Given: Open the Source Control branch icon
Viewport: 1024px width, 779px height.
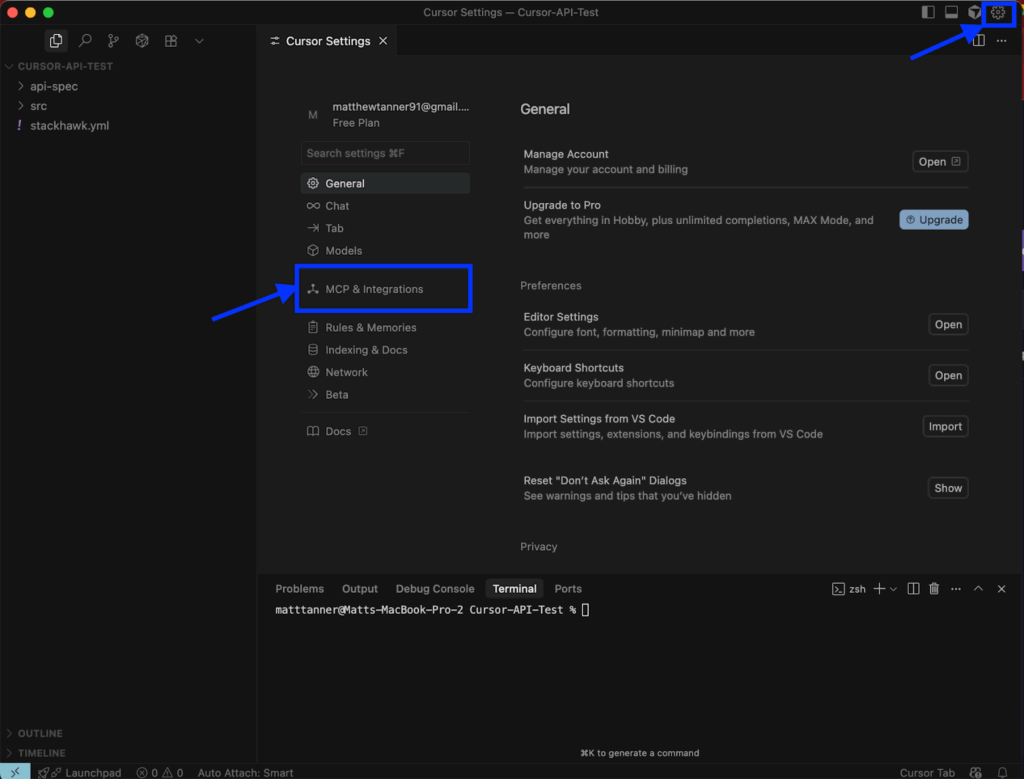Looking at the screenshot, I should pyautogui.click(x=114, y=40).
